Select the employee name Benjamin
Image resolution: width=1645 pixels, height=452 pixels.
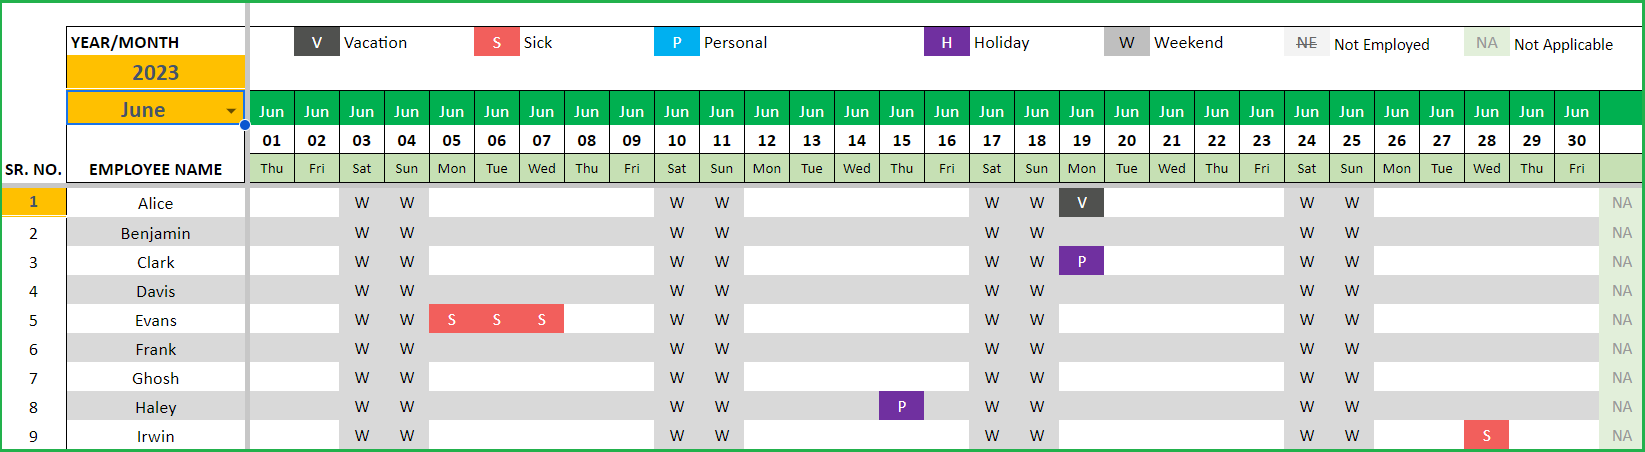pyautogui.click(x=156, y=233)
